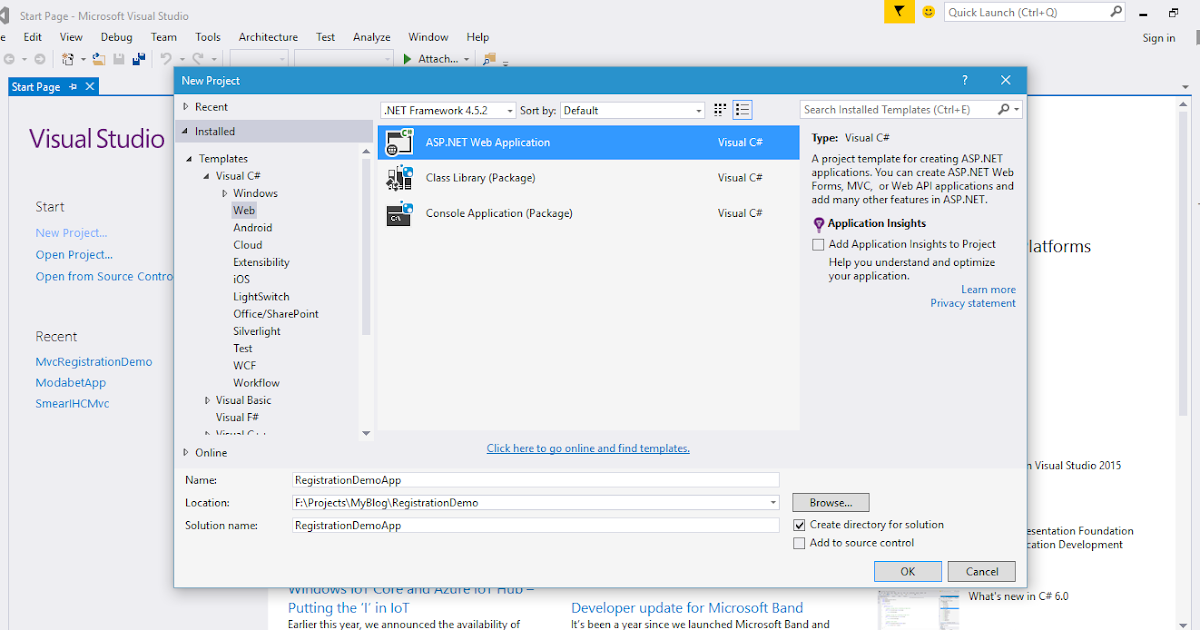Image resolution: width=1200 pixels, height=630 pixels.
Task: Open the Attach button dropdown arrow
Action: (467, 59)
